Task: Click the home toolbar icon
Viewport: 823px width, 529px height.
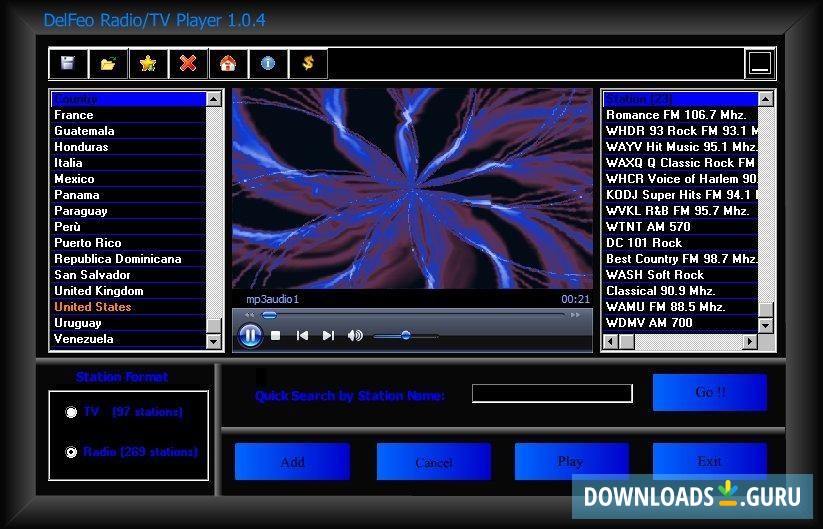Action: point(228,64)
